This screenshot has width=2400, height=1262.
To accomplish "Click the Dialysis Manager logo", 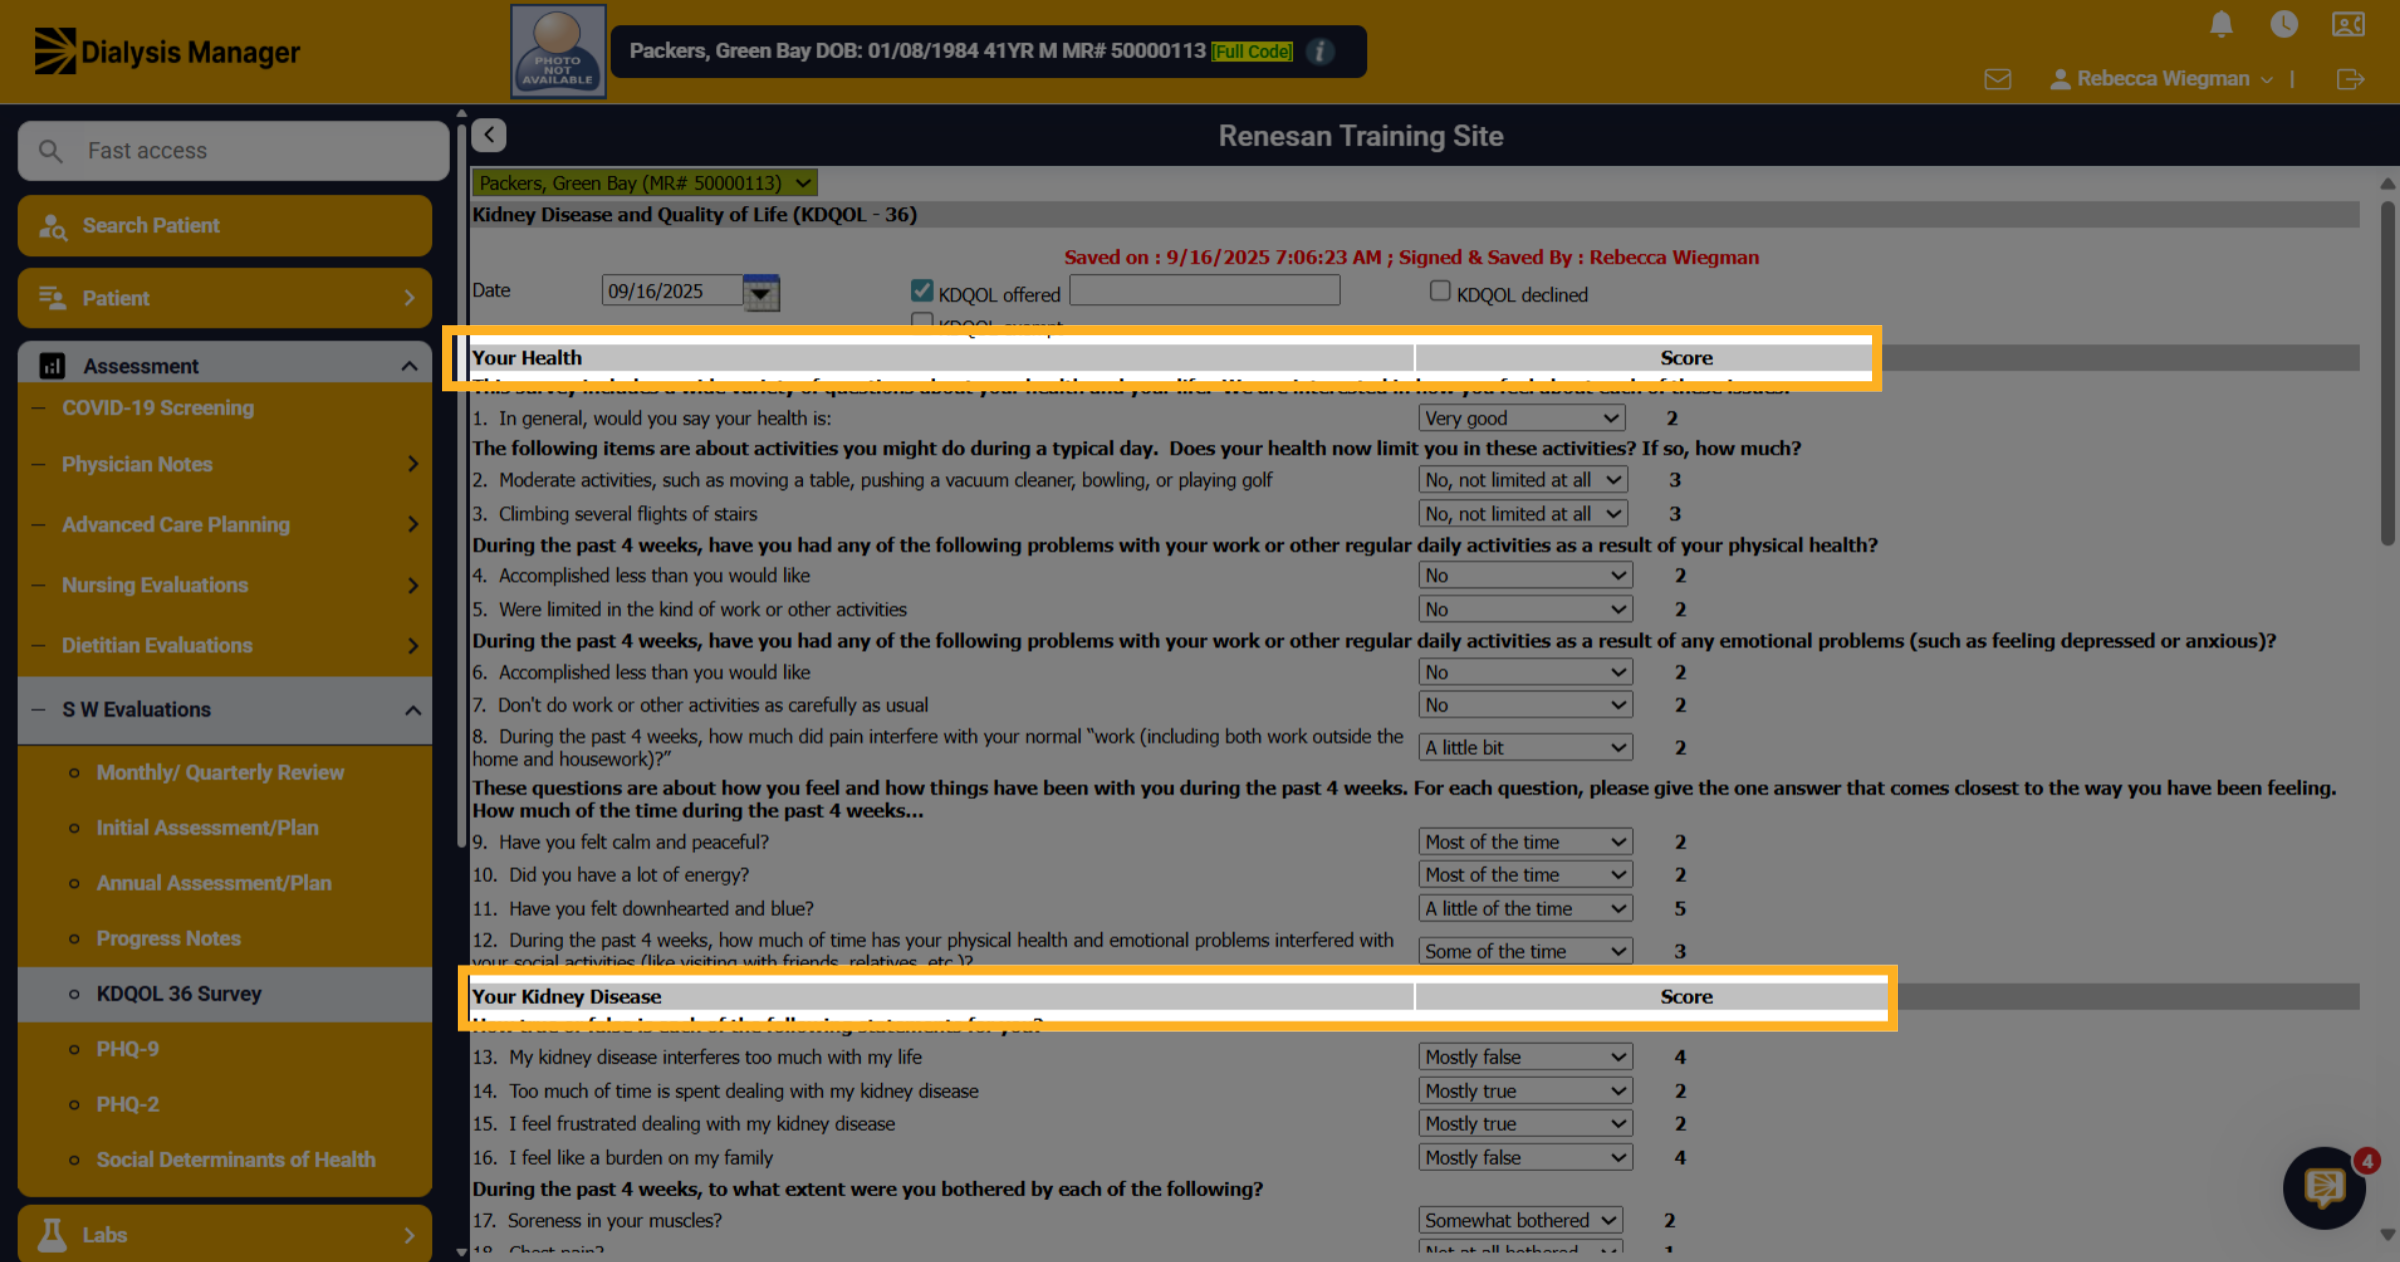I will [167, 51].
